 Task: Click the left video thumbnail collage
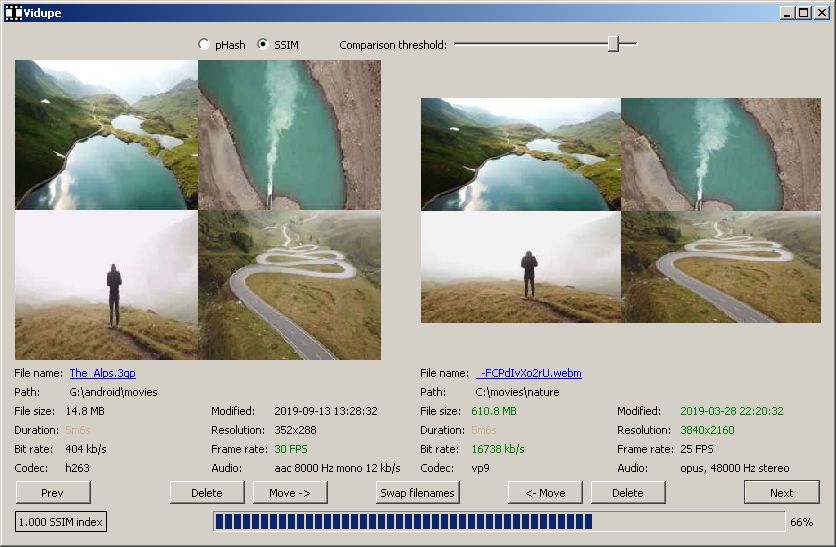(198, 210)
